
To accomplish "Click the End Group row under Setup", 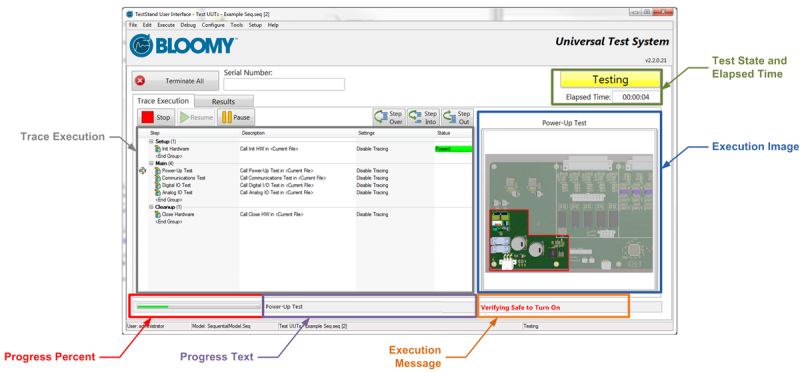I will point(168,156).
